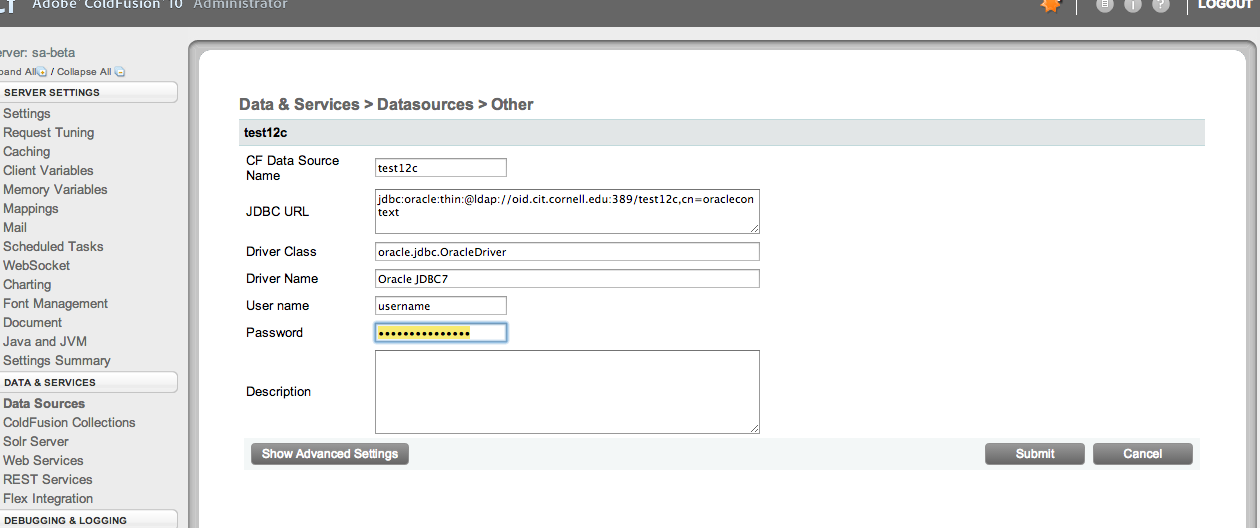1260x528 pixels.
Task: Click the orange starburst notification icon
Action: tap(1050, 5)
